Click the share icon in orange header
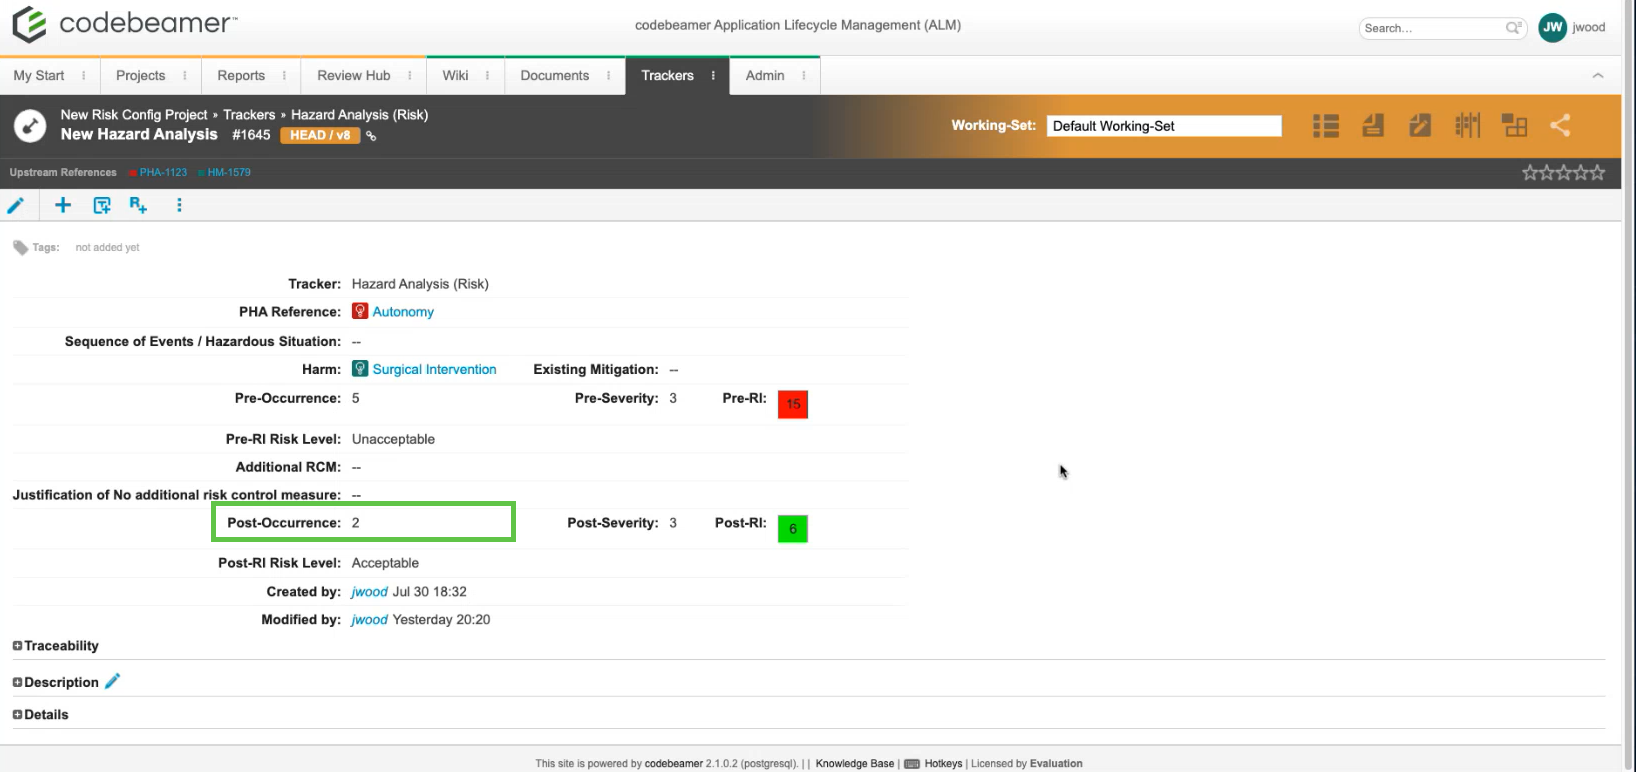 coord(1560,125)
